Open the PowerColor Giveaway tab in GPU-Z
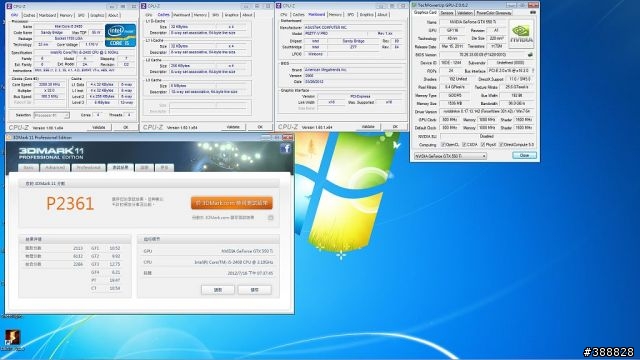Image resolution: width=640 pixels, height=360 pixels. [x=493, y=13]
